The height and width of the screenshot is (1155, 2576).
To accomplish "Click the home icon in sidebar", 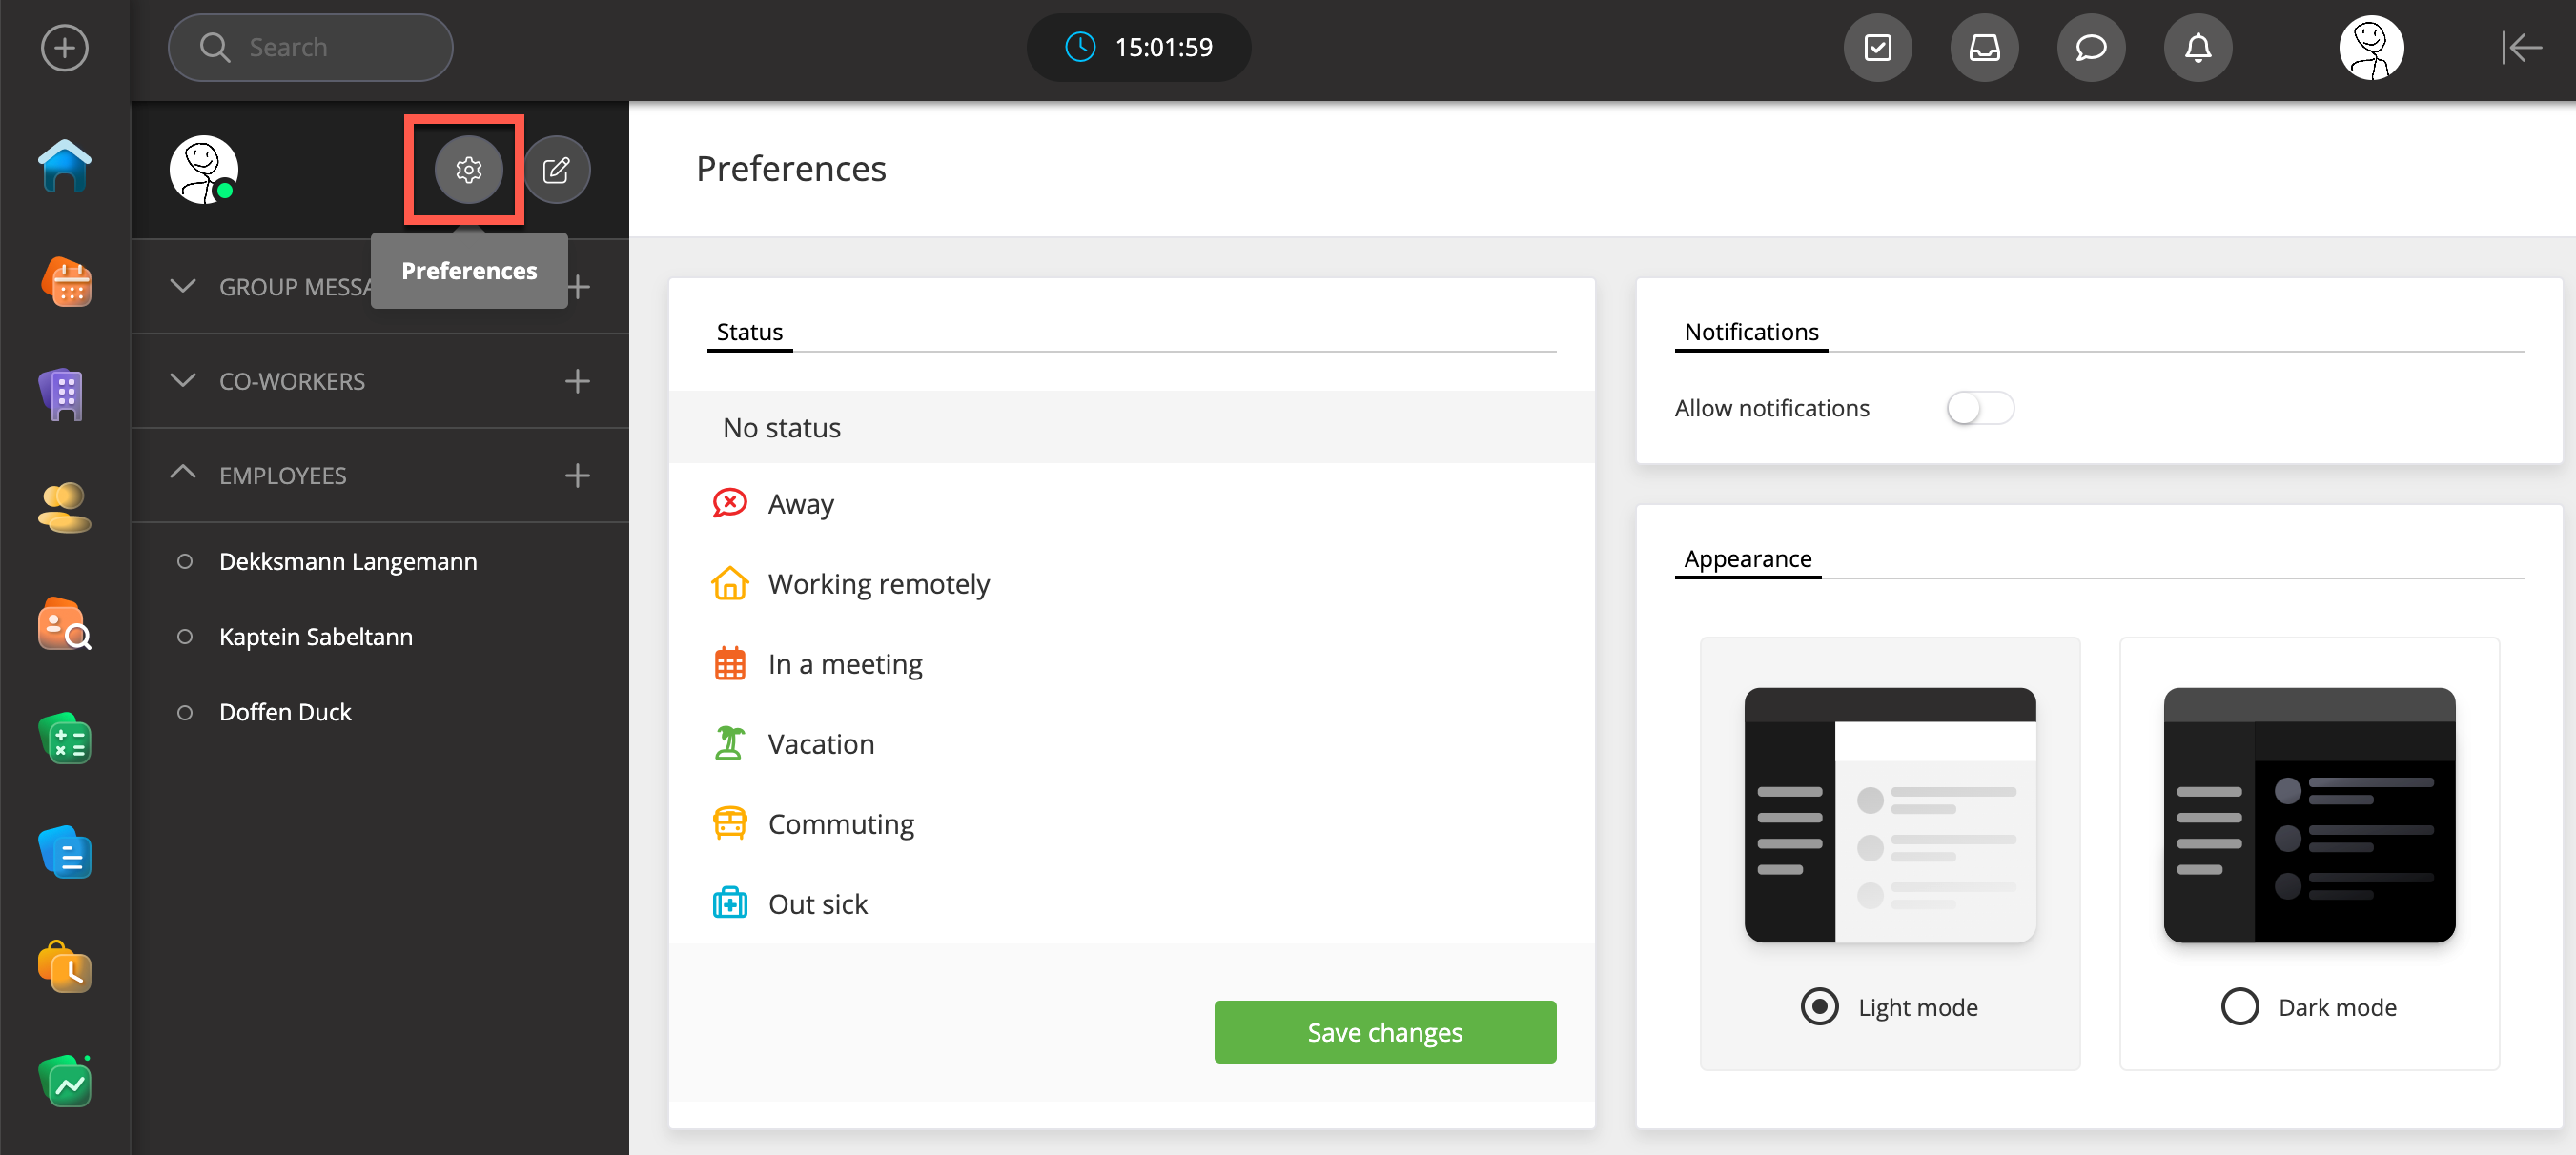I will (64, 166).
